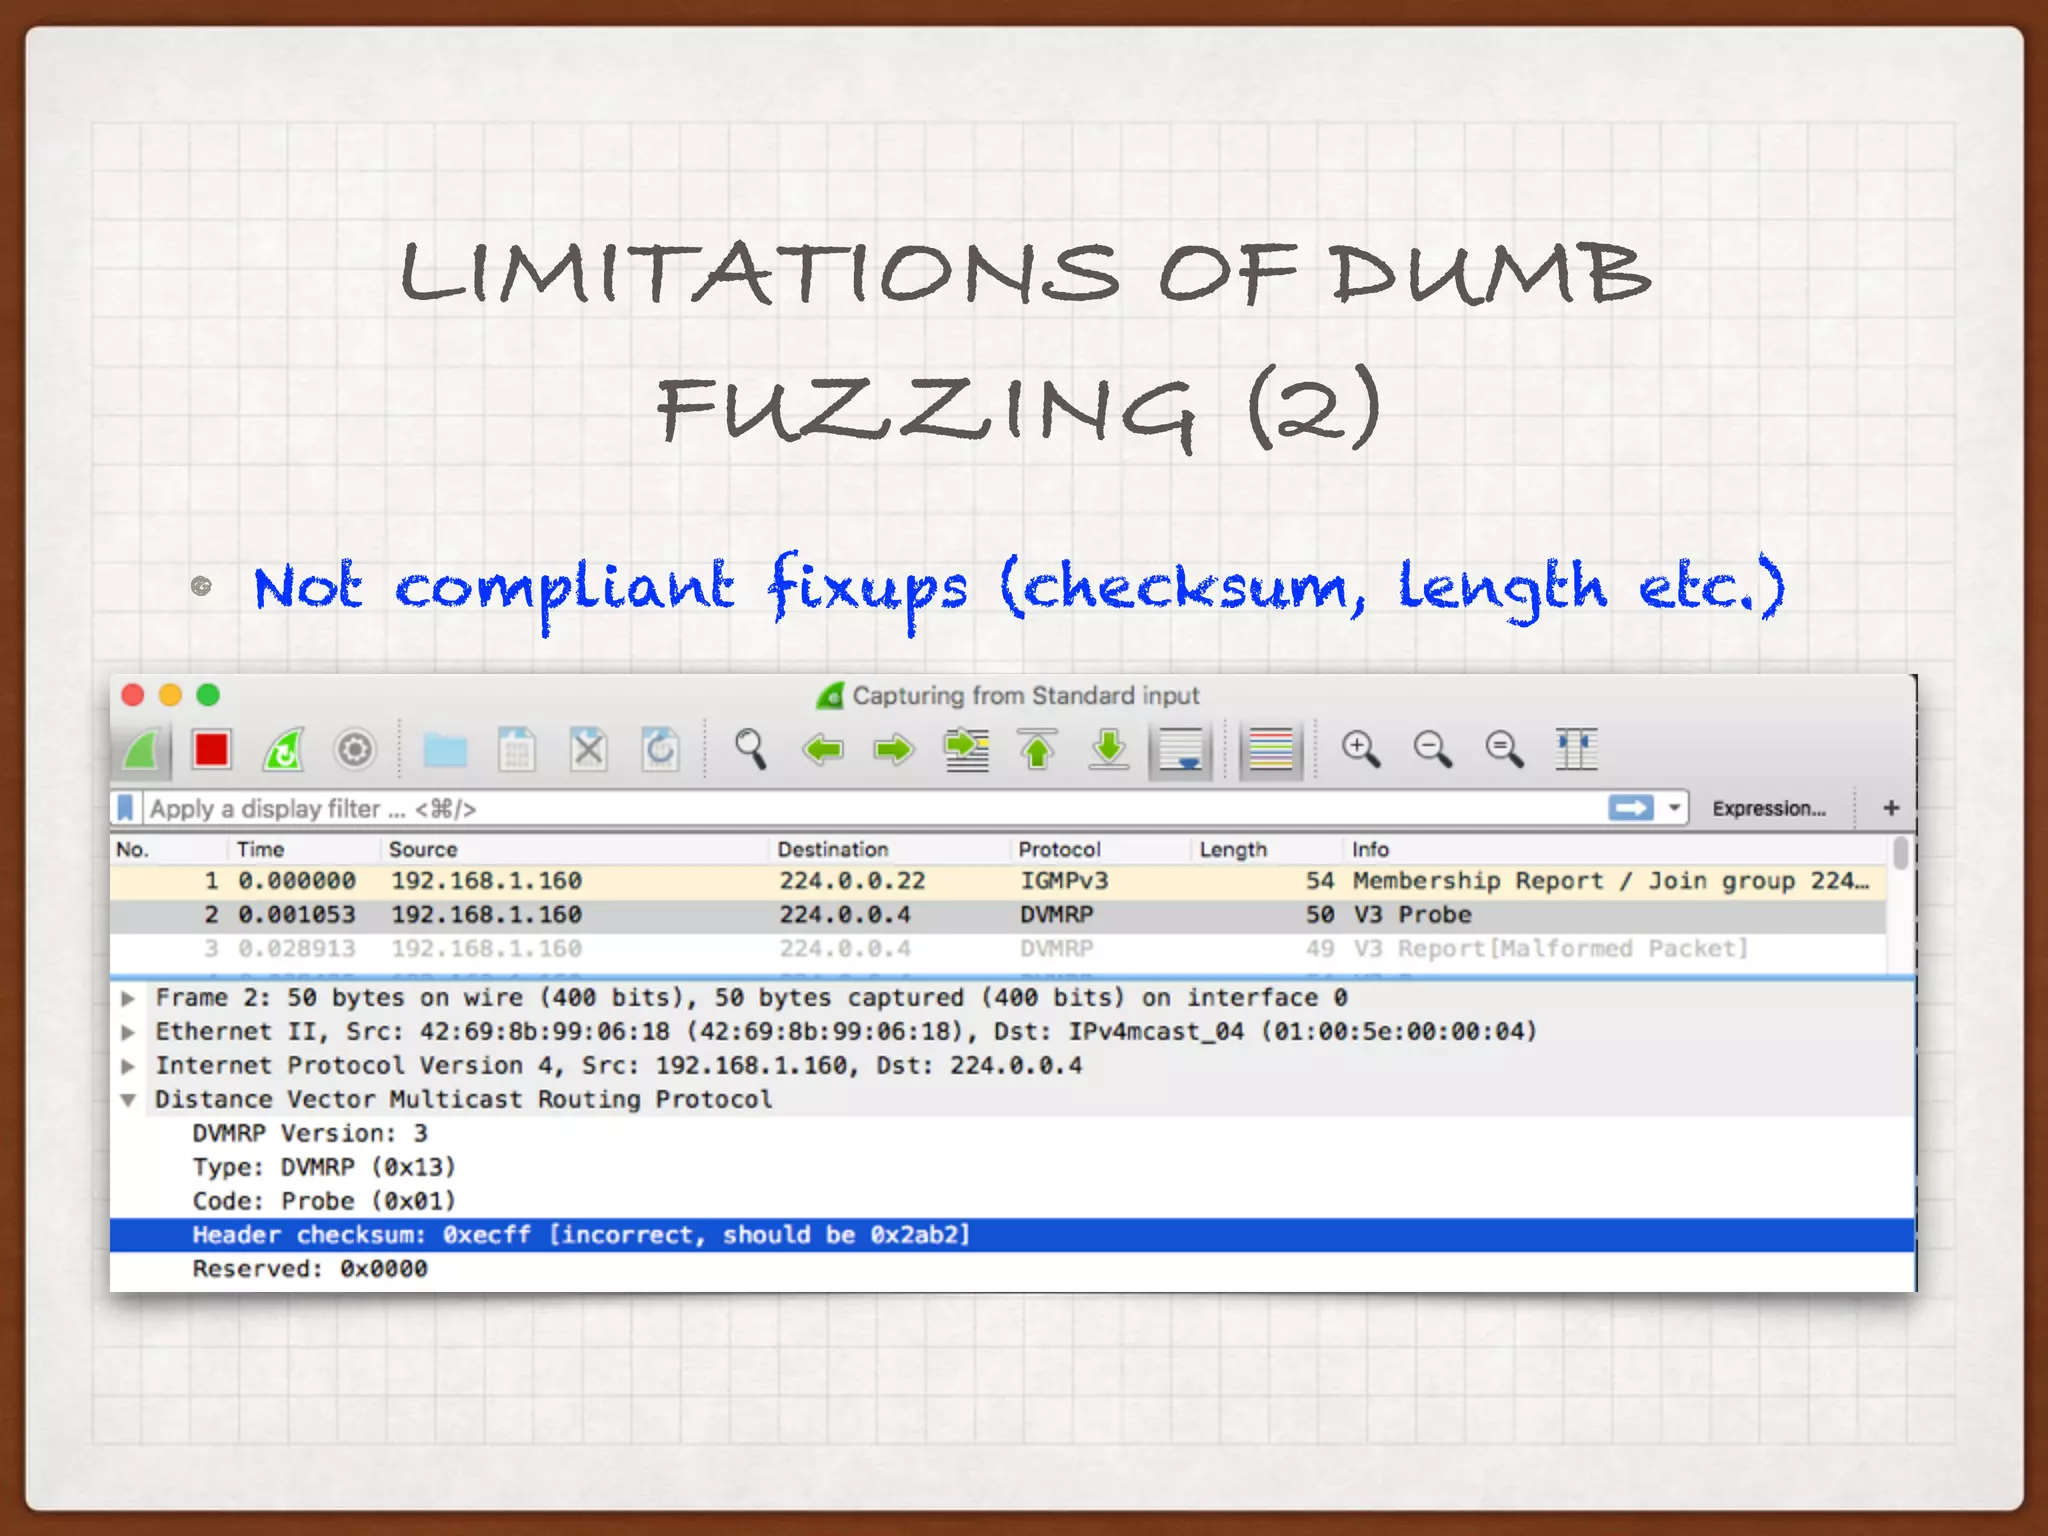Select the 'Code: Probe (0x01)' field
This screenshot has width=2048, height=1536.
coord(324,1202)
